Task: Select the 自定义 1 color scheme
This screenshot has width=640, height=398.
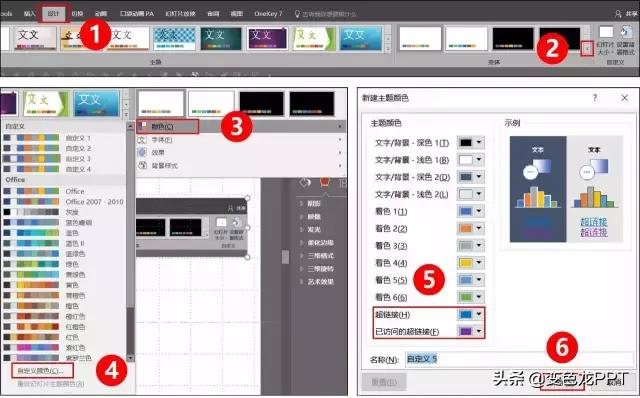Action: tap(64, 138)
